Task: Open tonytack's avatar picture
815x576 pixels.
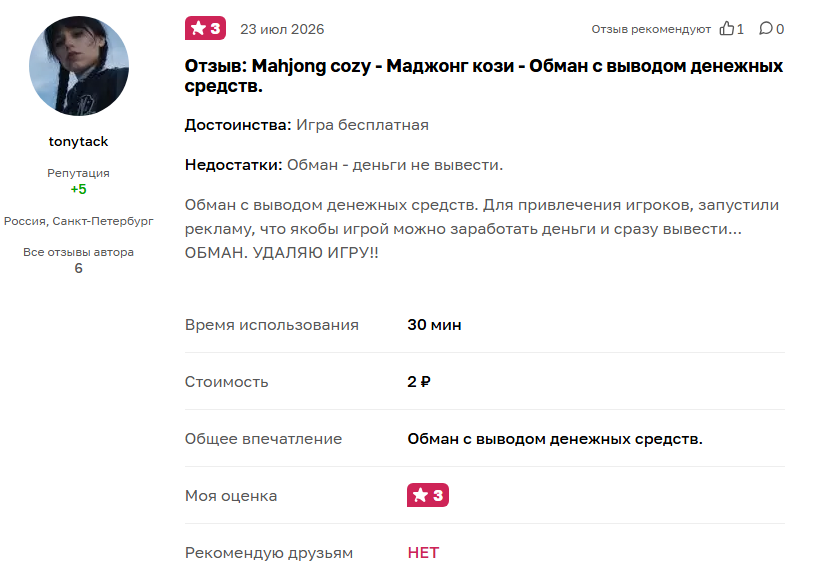Action: (x=78, y=66)
